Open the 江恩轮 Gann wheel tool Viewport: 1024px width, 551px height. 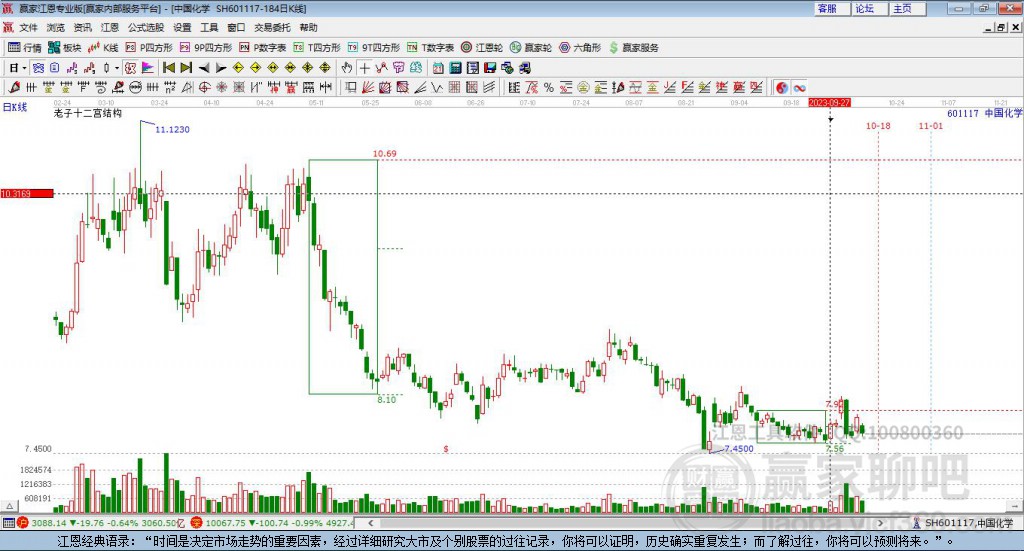[482, 48]
